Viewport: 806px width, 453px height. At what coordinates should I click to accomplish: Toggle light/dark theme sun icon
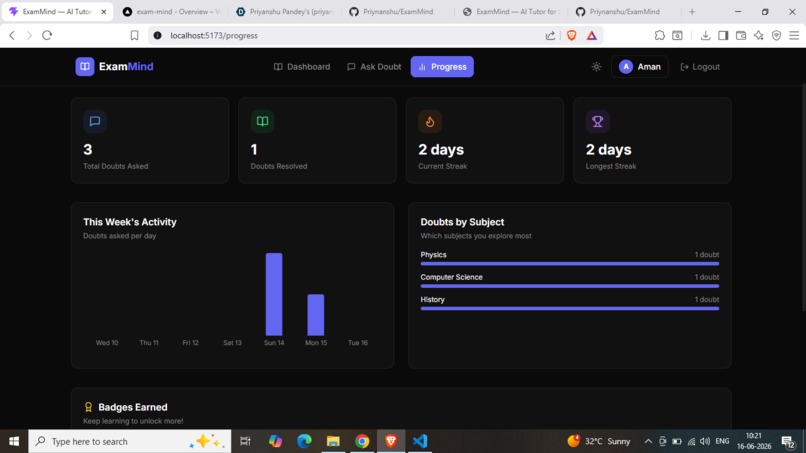(x=596, y=67)
